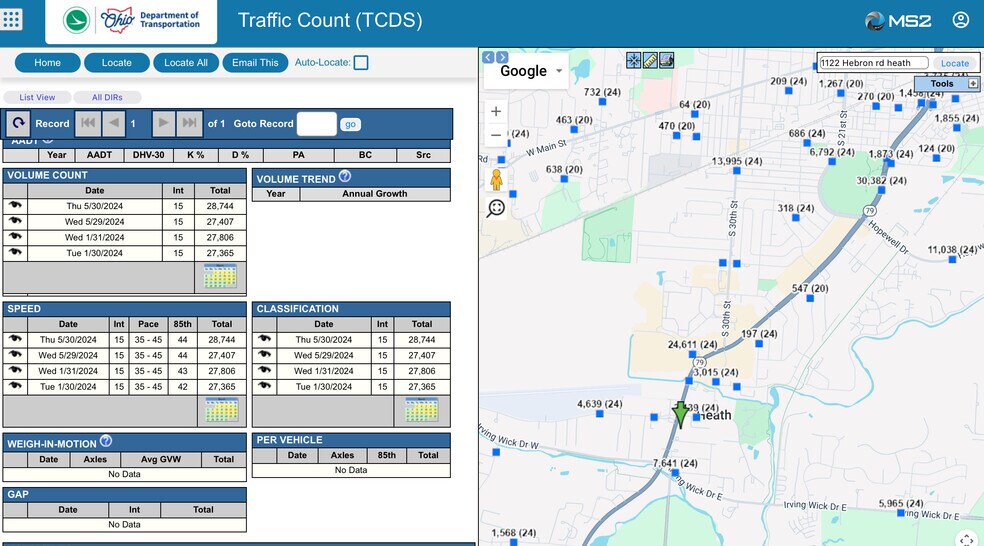The height and width of the screenshot is (546, 984).
Task: Collapse map panel with left arrow
Action: 488,57
